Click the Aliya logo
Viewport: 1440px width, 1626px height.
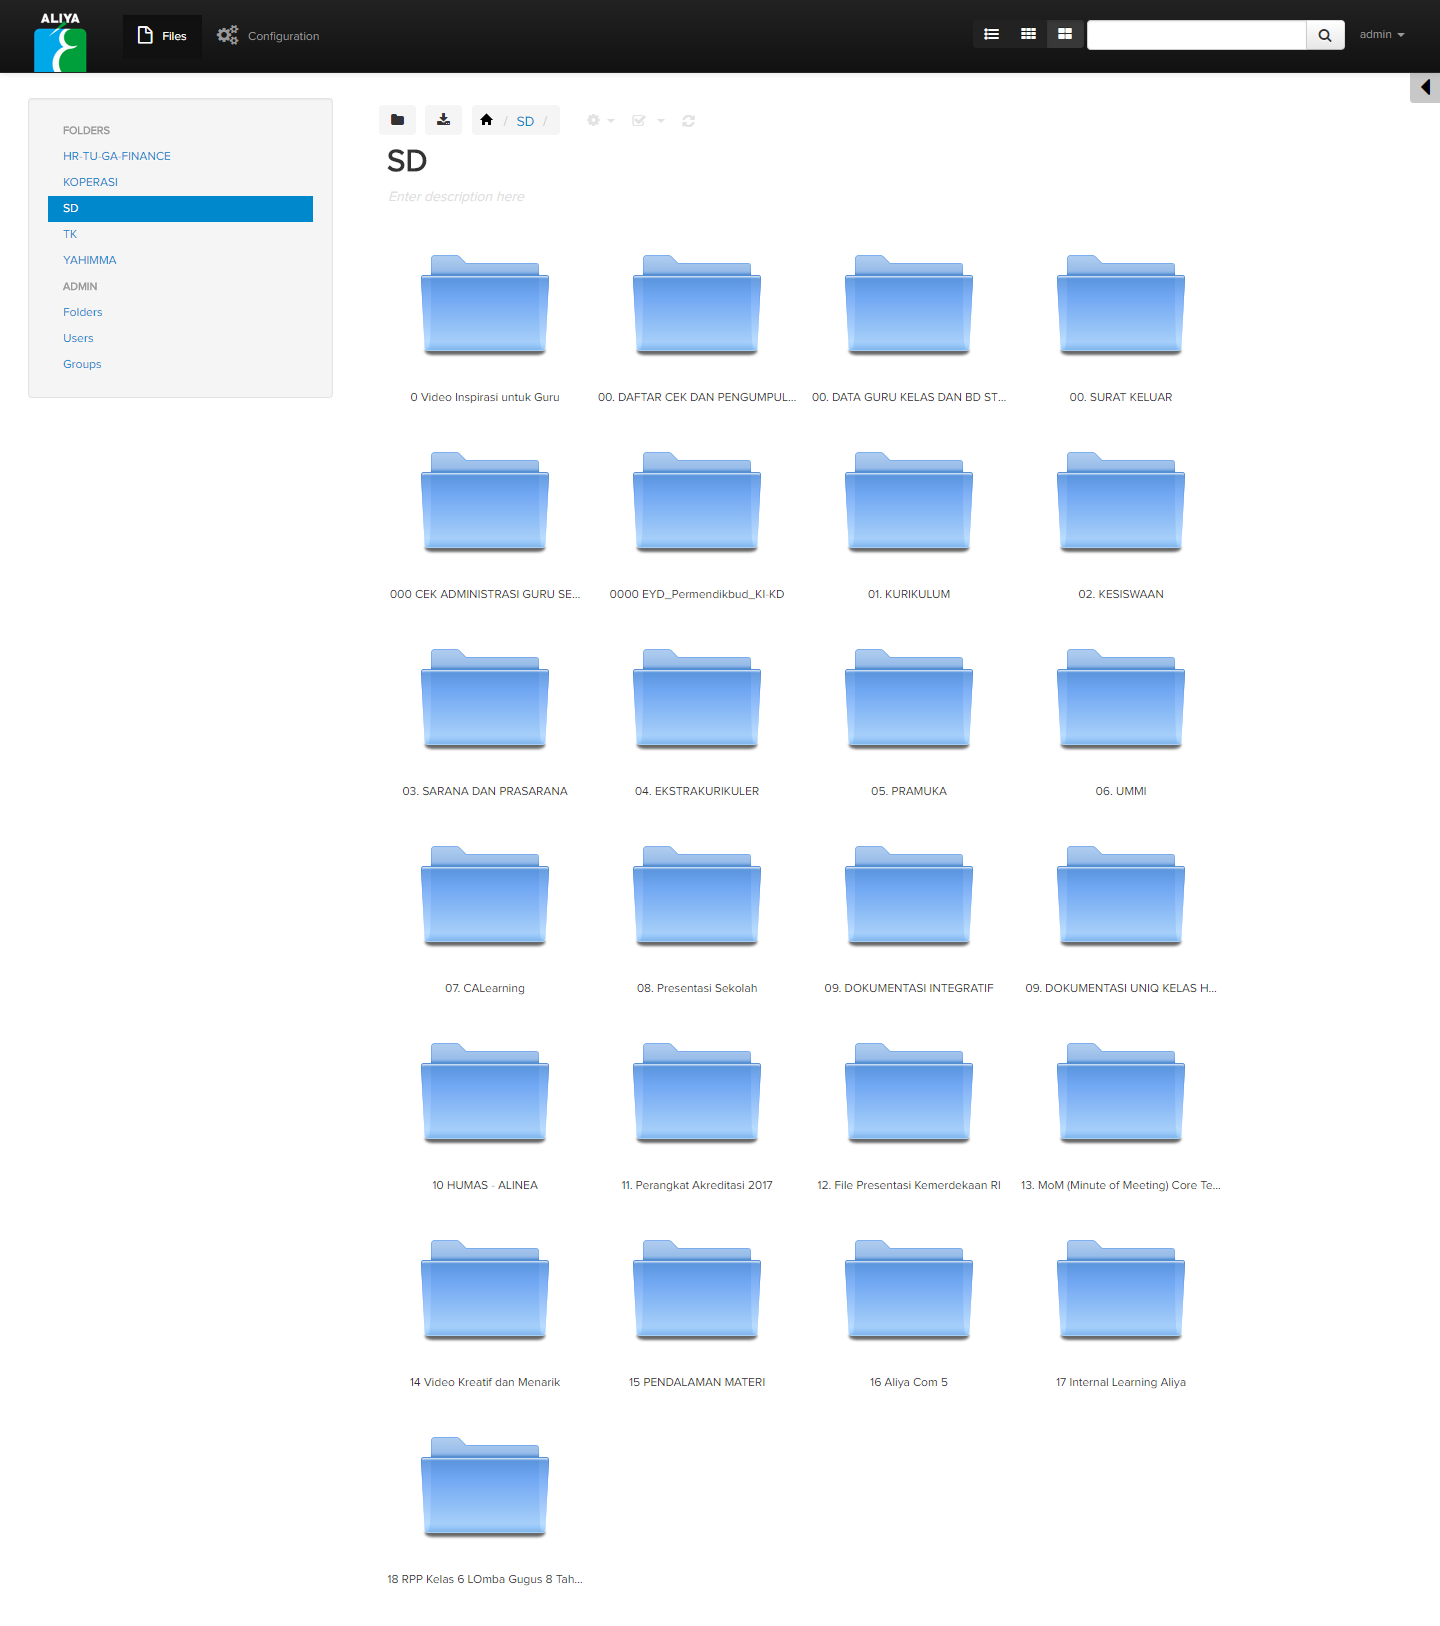tap(60, 42)
